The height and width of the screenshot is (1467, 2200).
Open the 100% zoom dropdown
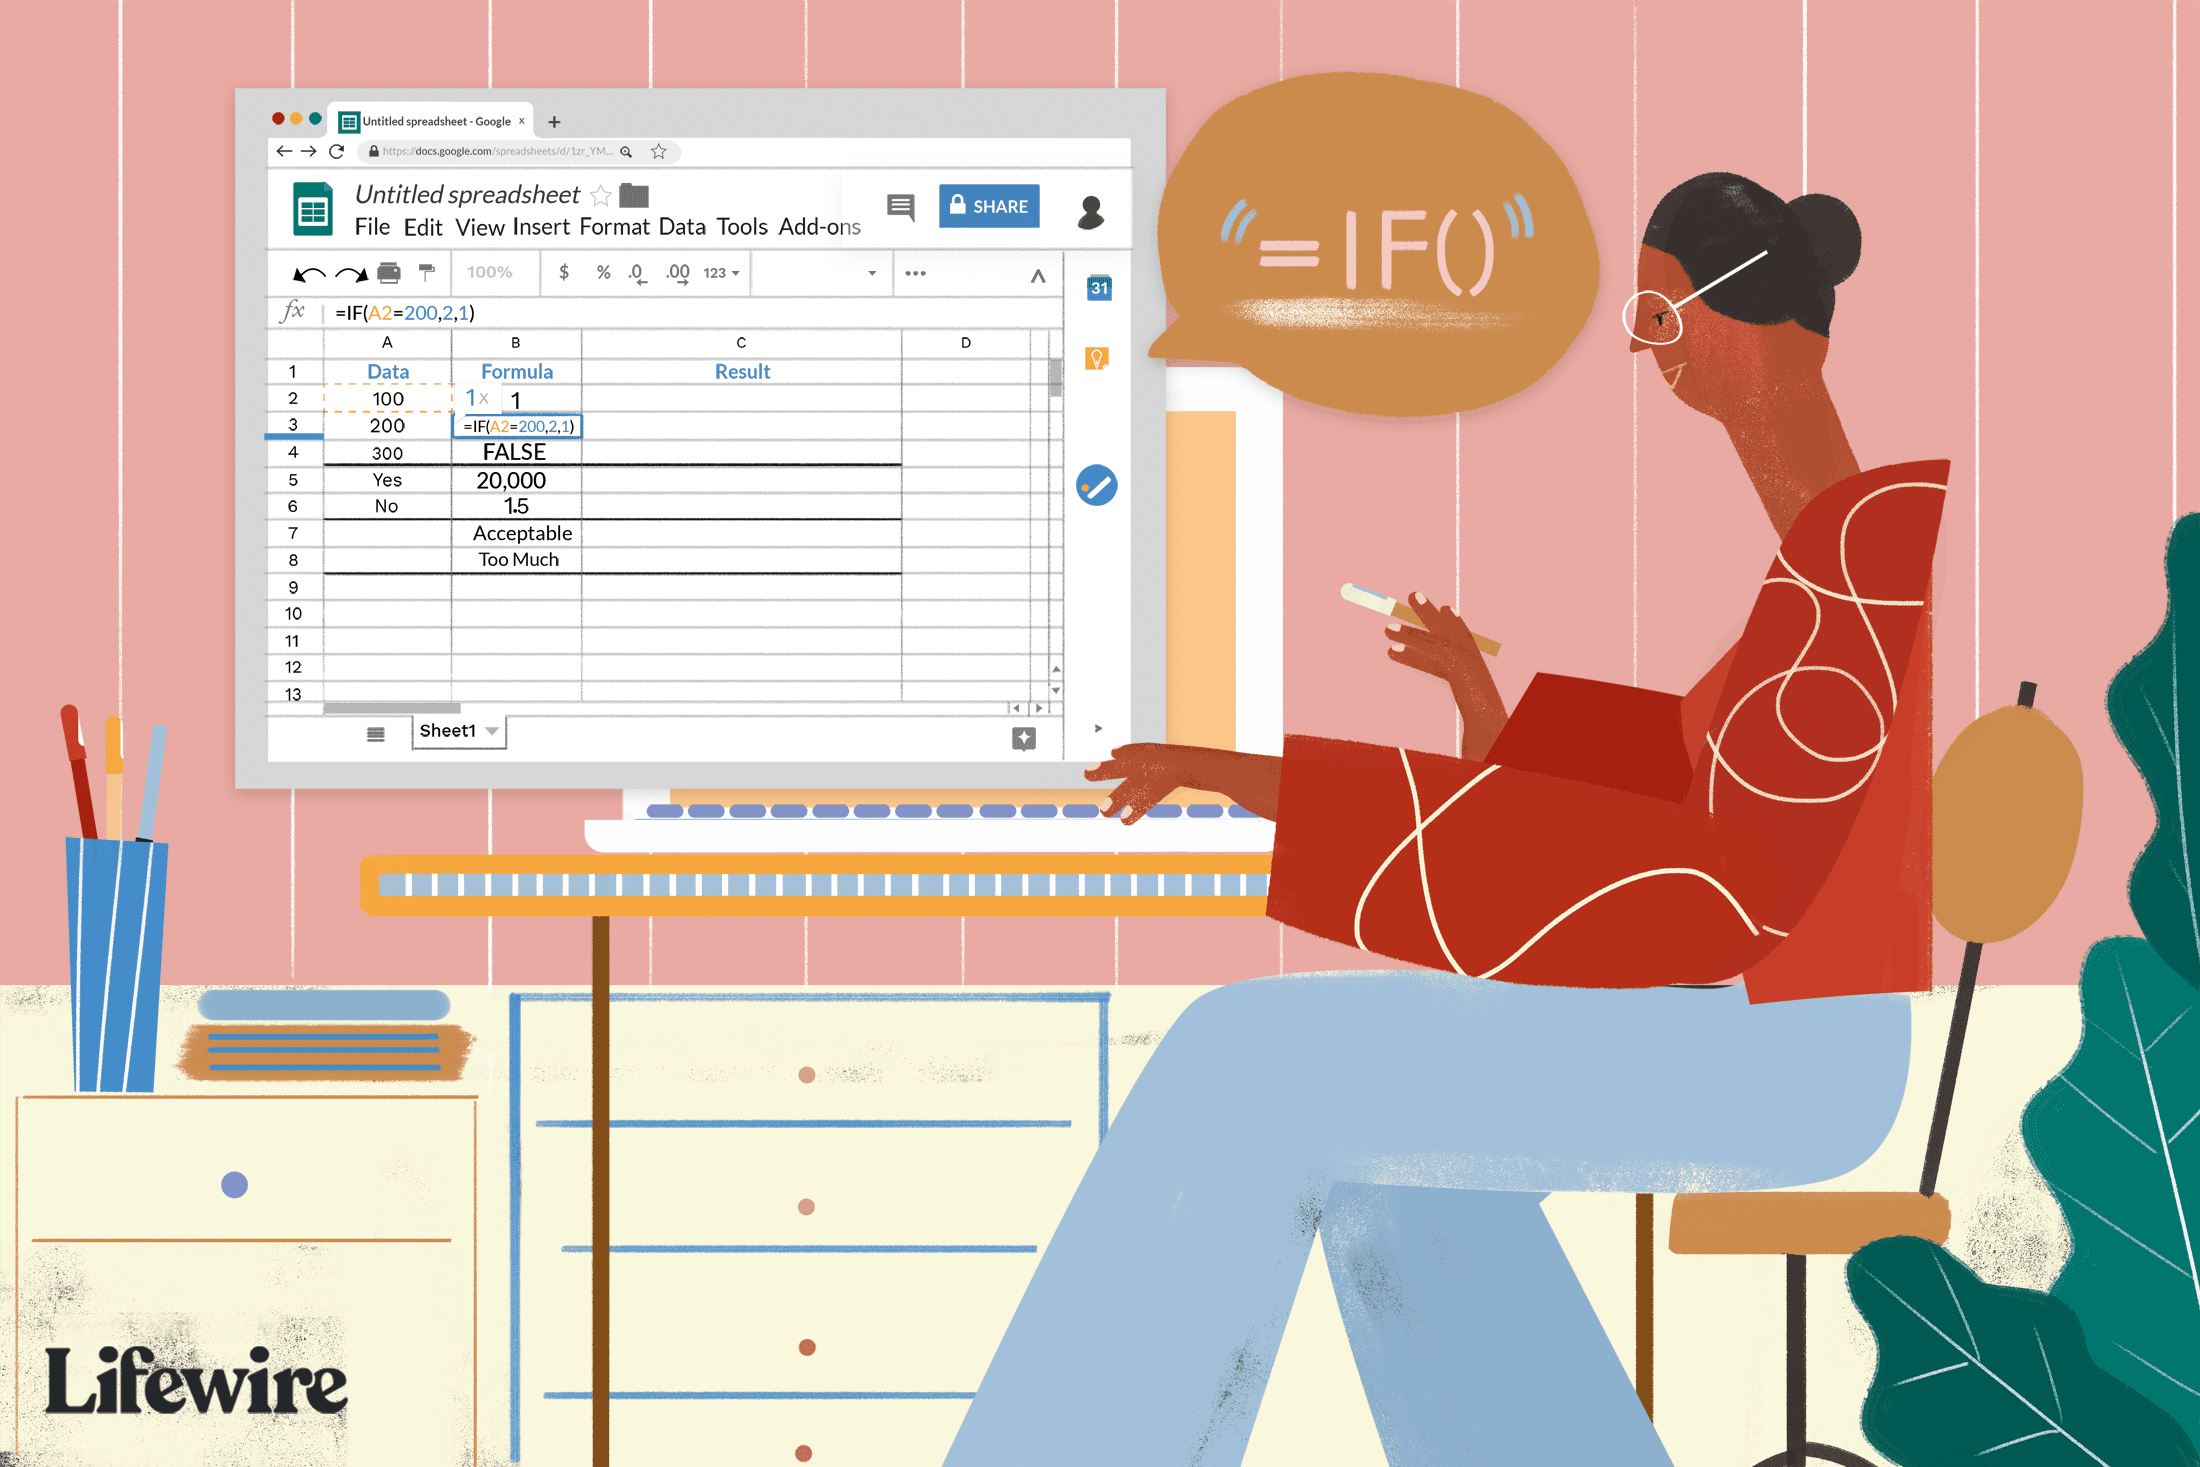click(x=489, y=272)
